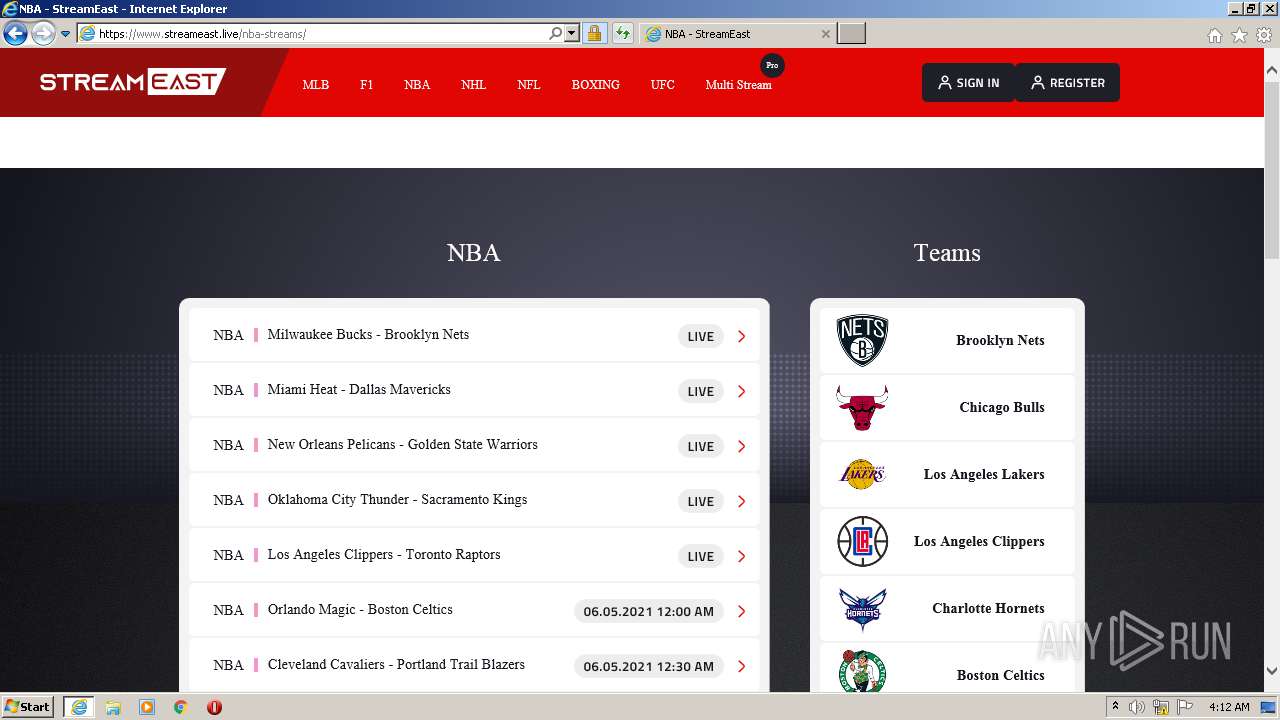Open the NFL menu item
1280x720 pixels.
point(529,85)
